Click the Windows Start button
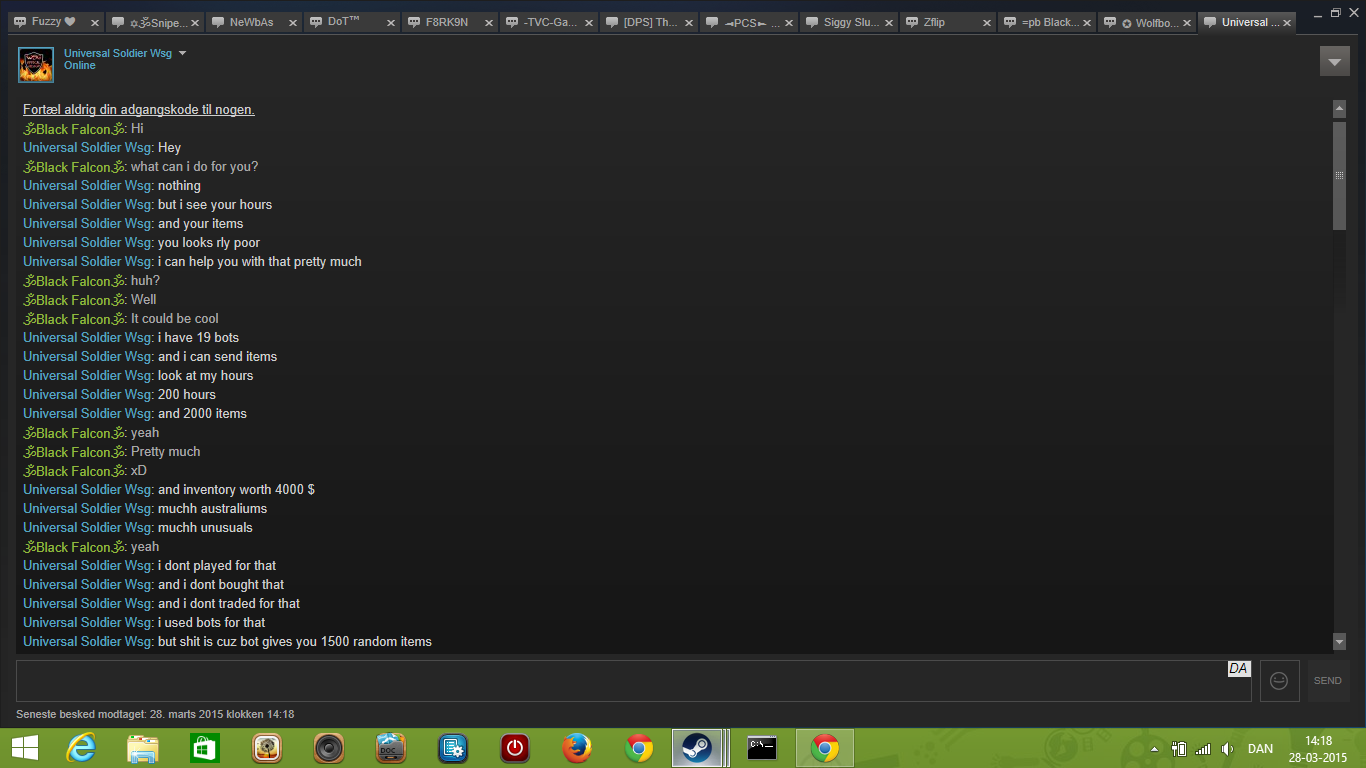 [25, 748]
